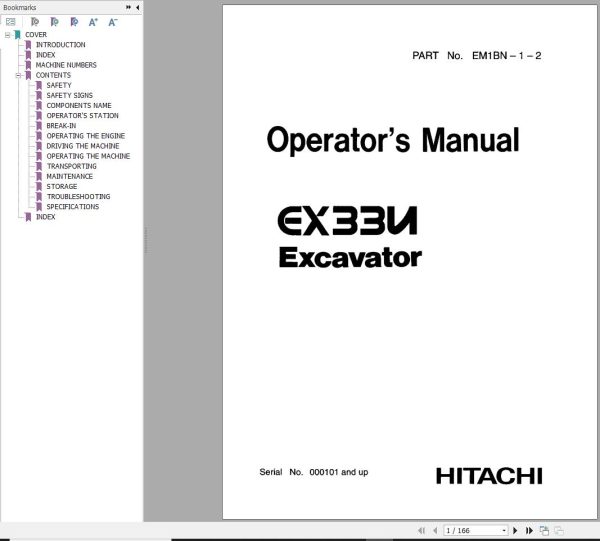The height and width of the screenshot is (541, 600).
Task: Click the Bookmarks panel title
Action: point(20,7)
